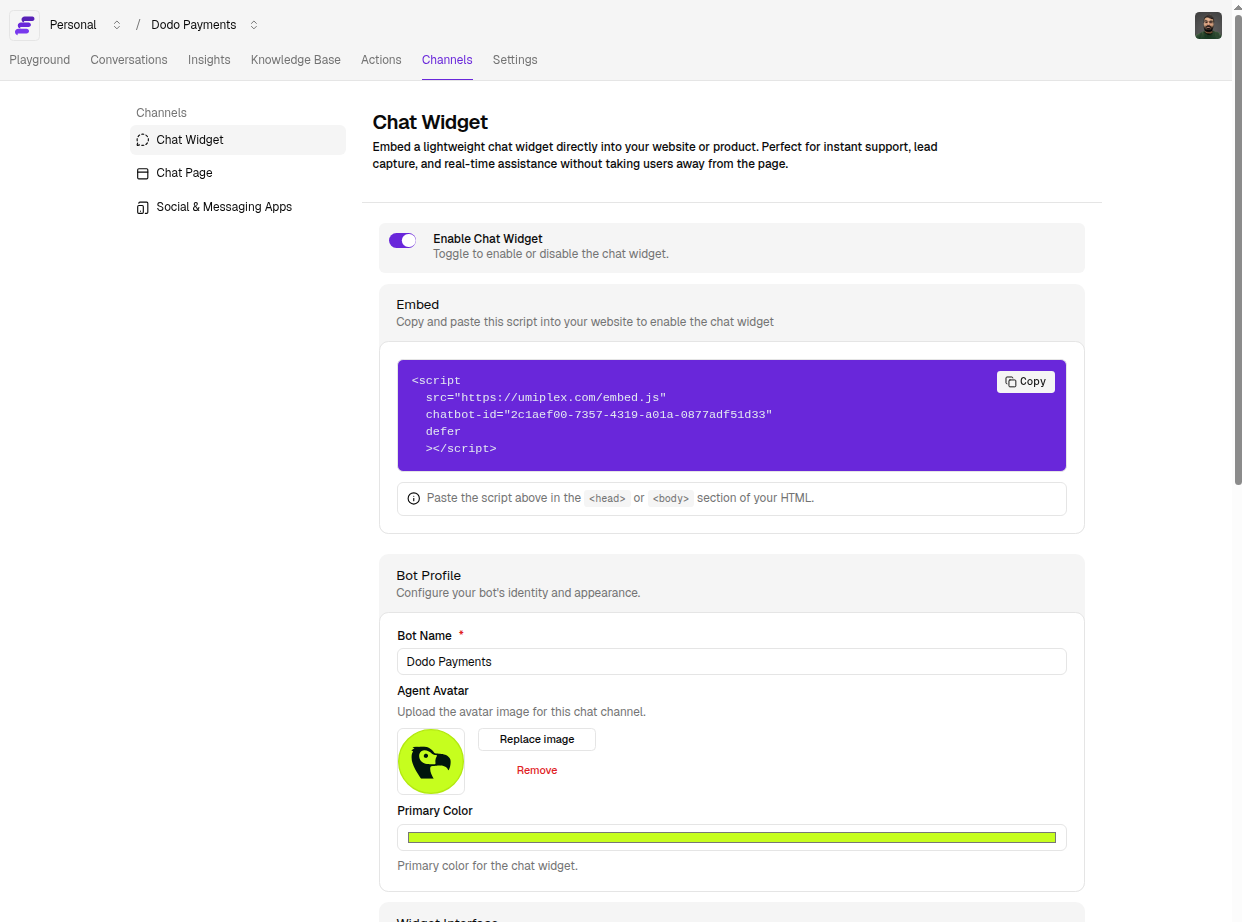Click the purple app logo icon

24,25
